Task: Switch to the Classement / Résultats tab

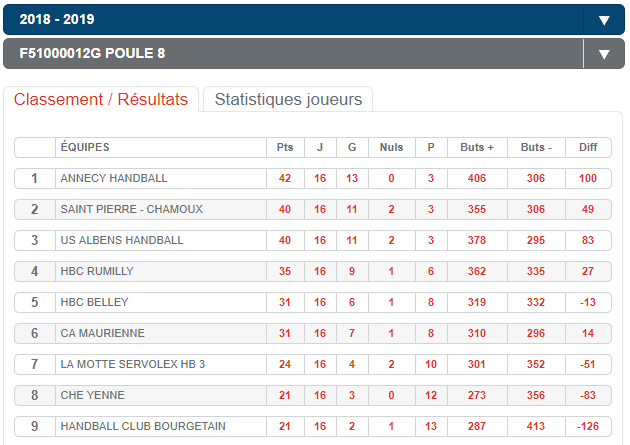Action: 101,99
